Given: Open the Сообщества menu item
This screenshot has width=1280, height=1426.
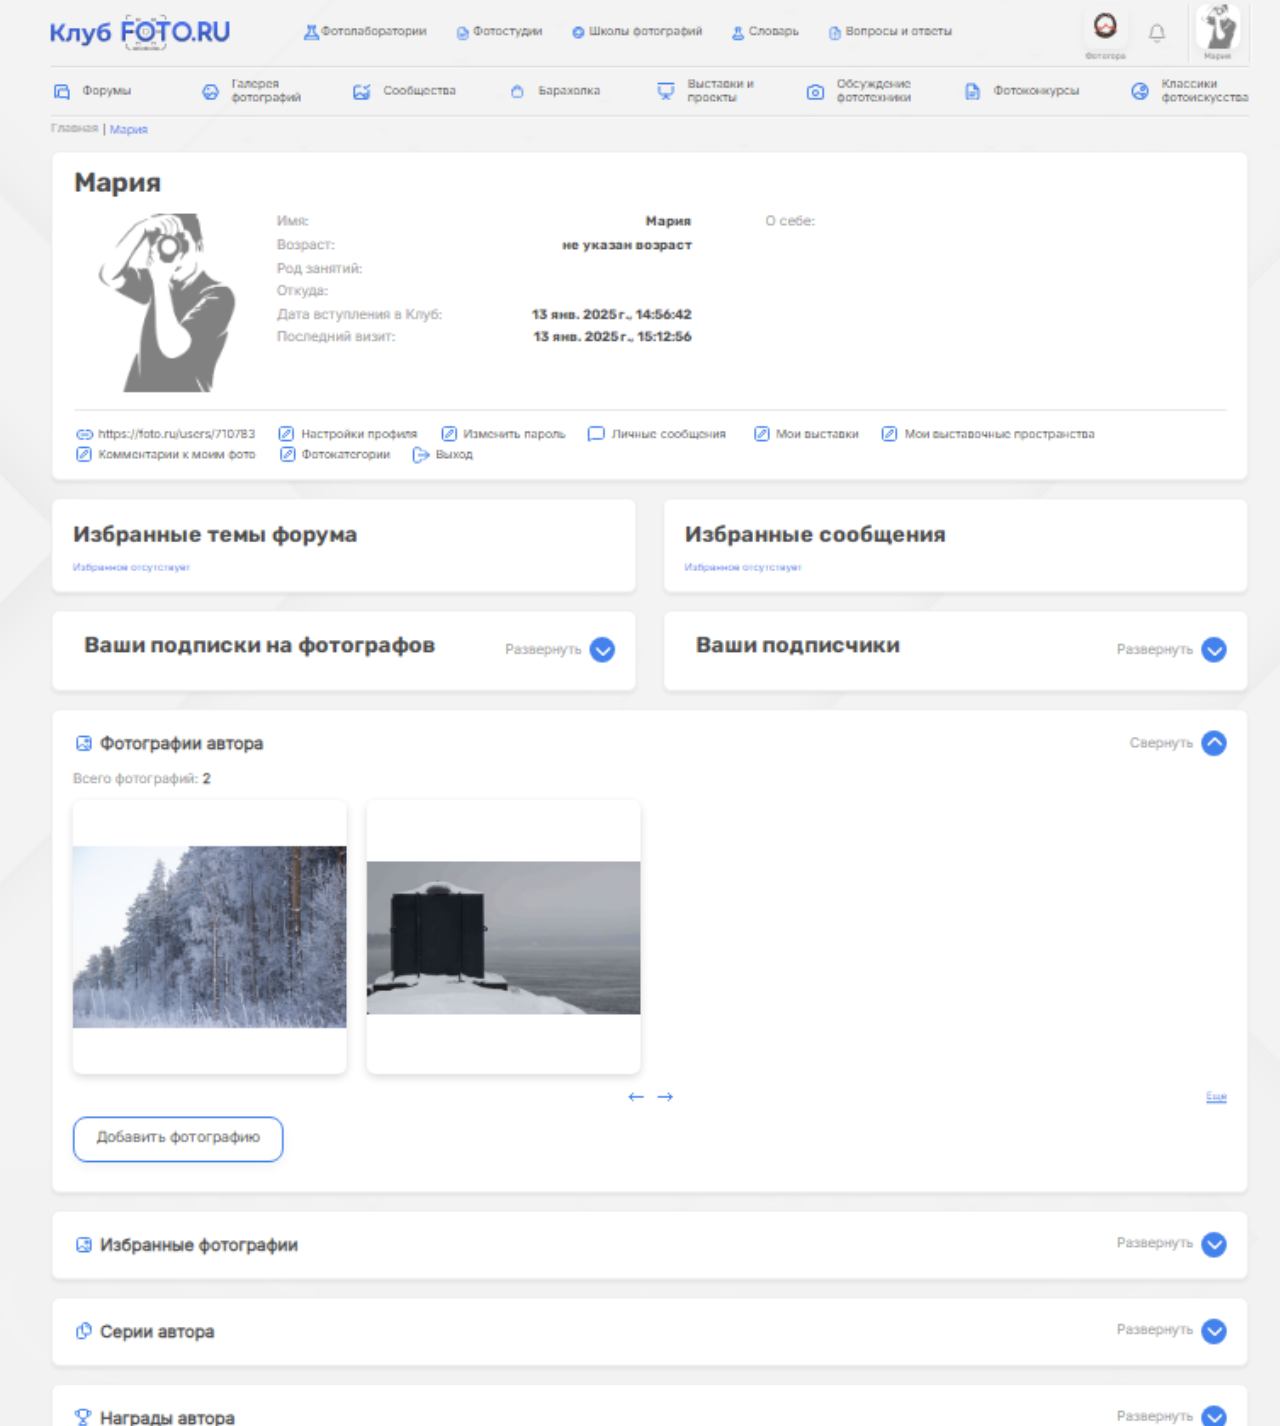Looking at the screenshot, I should tap(418, 91).
